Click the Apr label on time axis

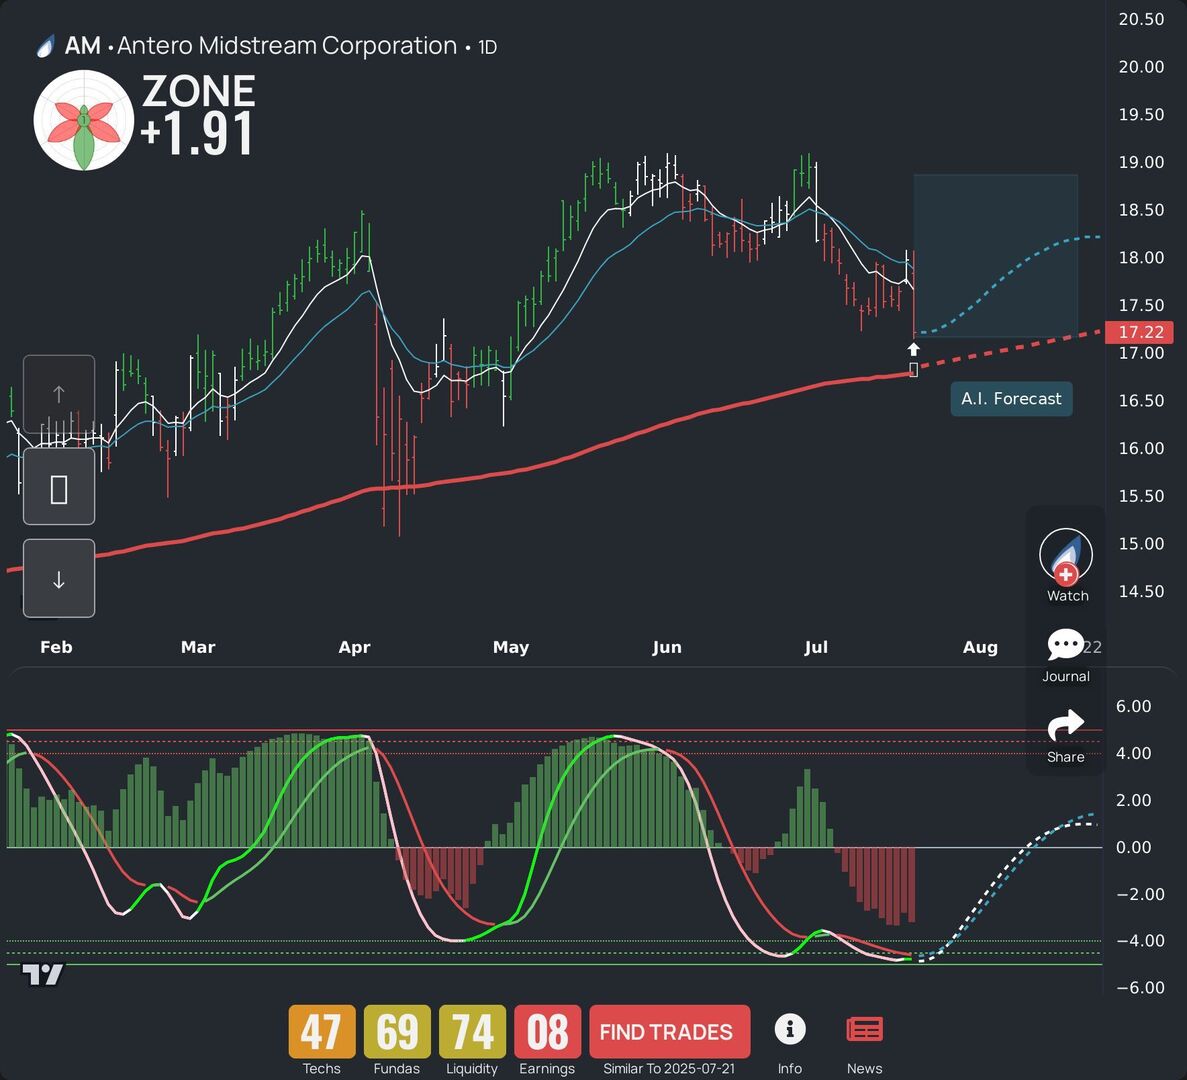tap(354, 648)
